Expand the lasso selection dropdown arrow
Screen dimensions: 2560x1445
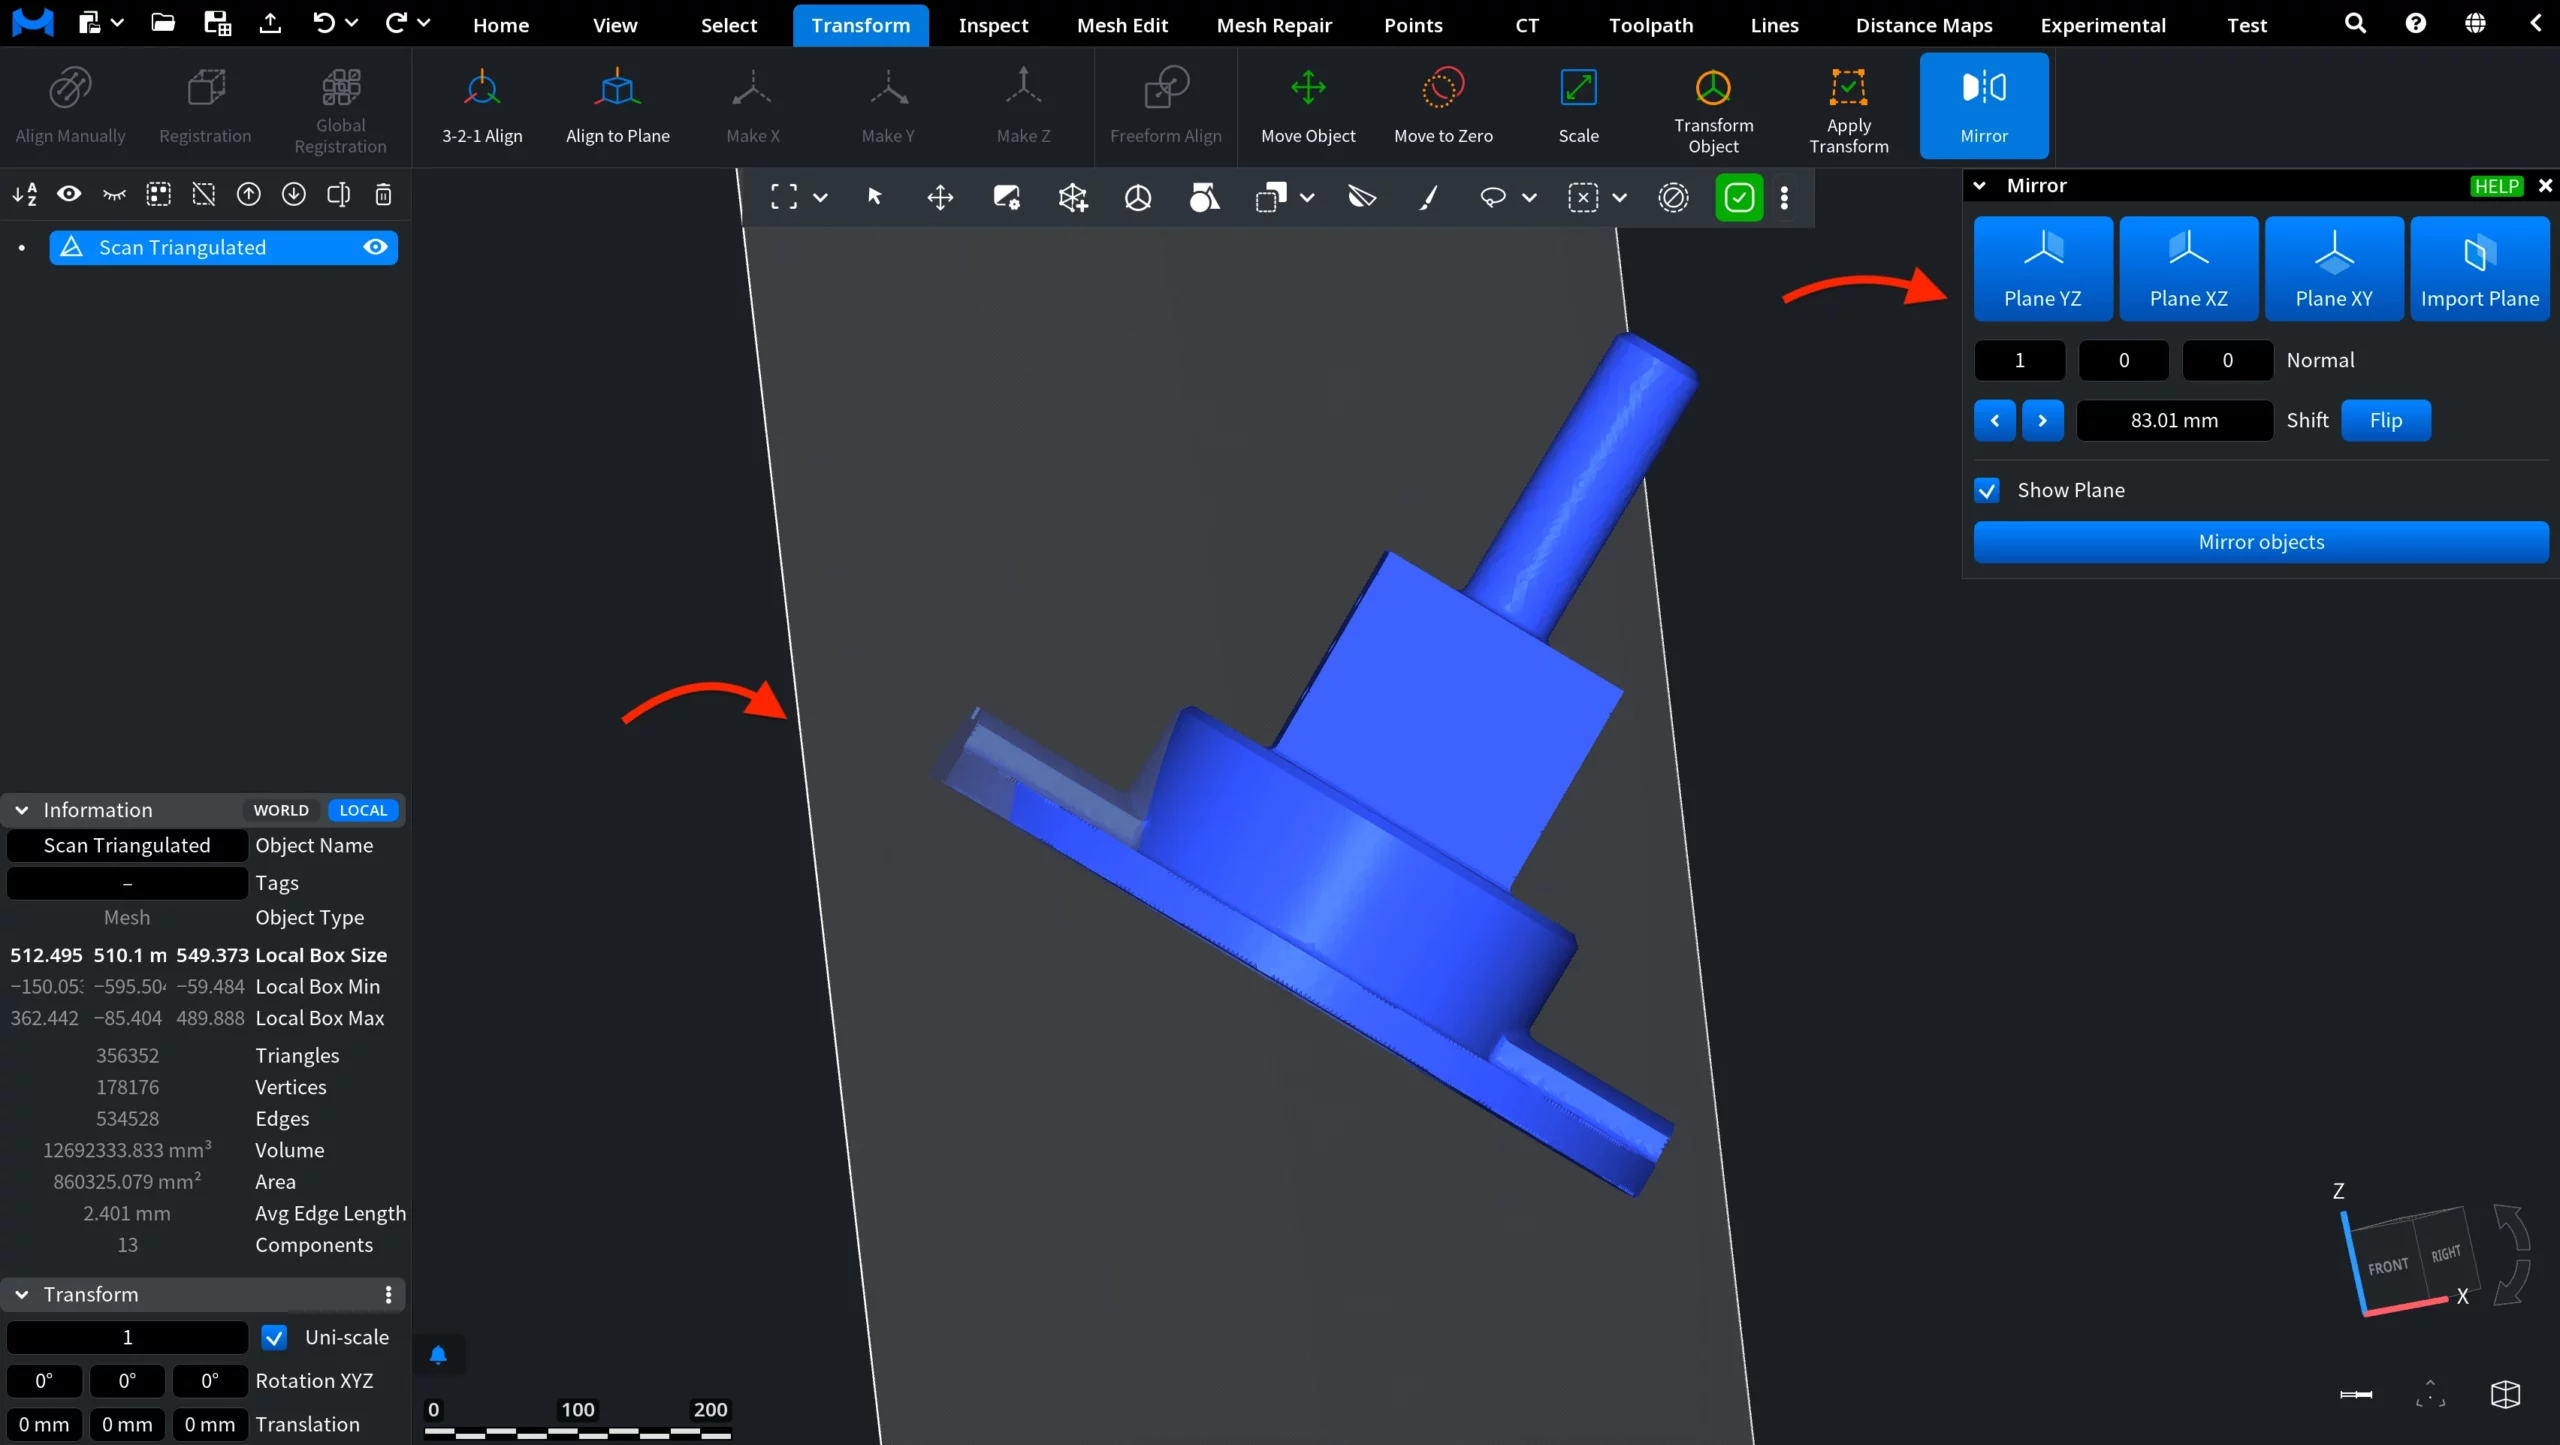click(x=1528, y=198)
